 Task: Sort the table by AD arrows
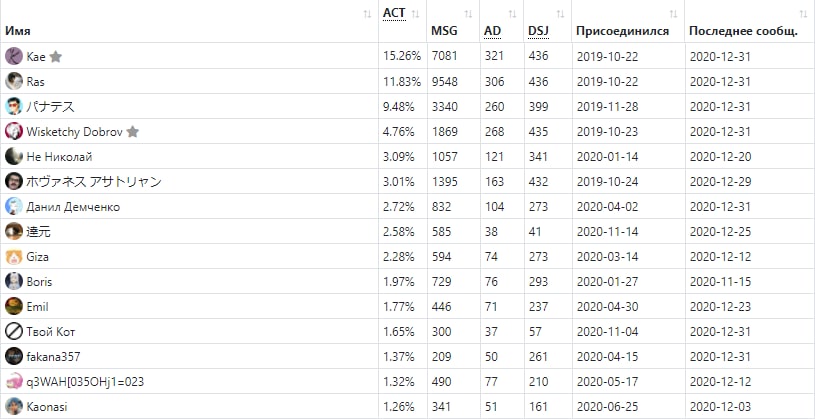pos(512,14)
